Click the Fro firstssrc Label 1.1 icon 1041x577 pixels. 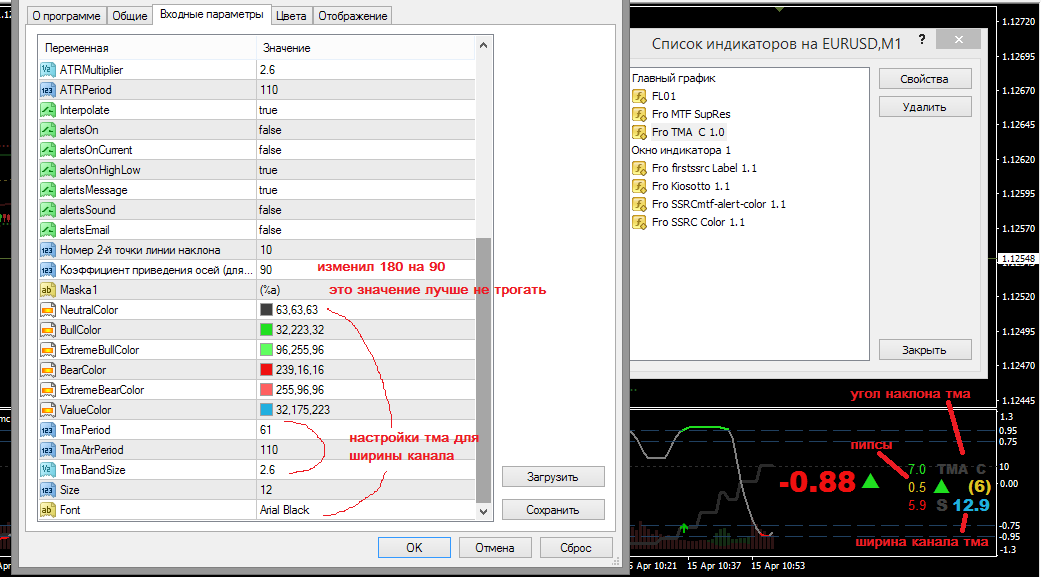coord(639,168)
